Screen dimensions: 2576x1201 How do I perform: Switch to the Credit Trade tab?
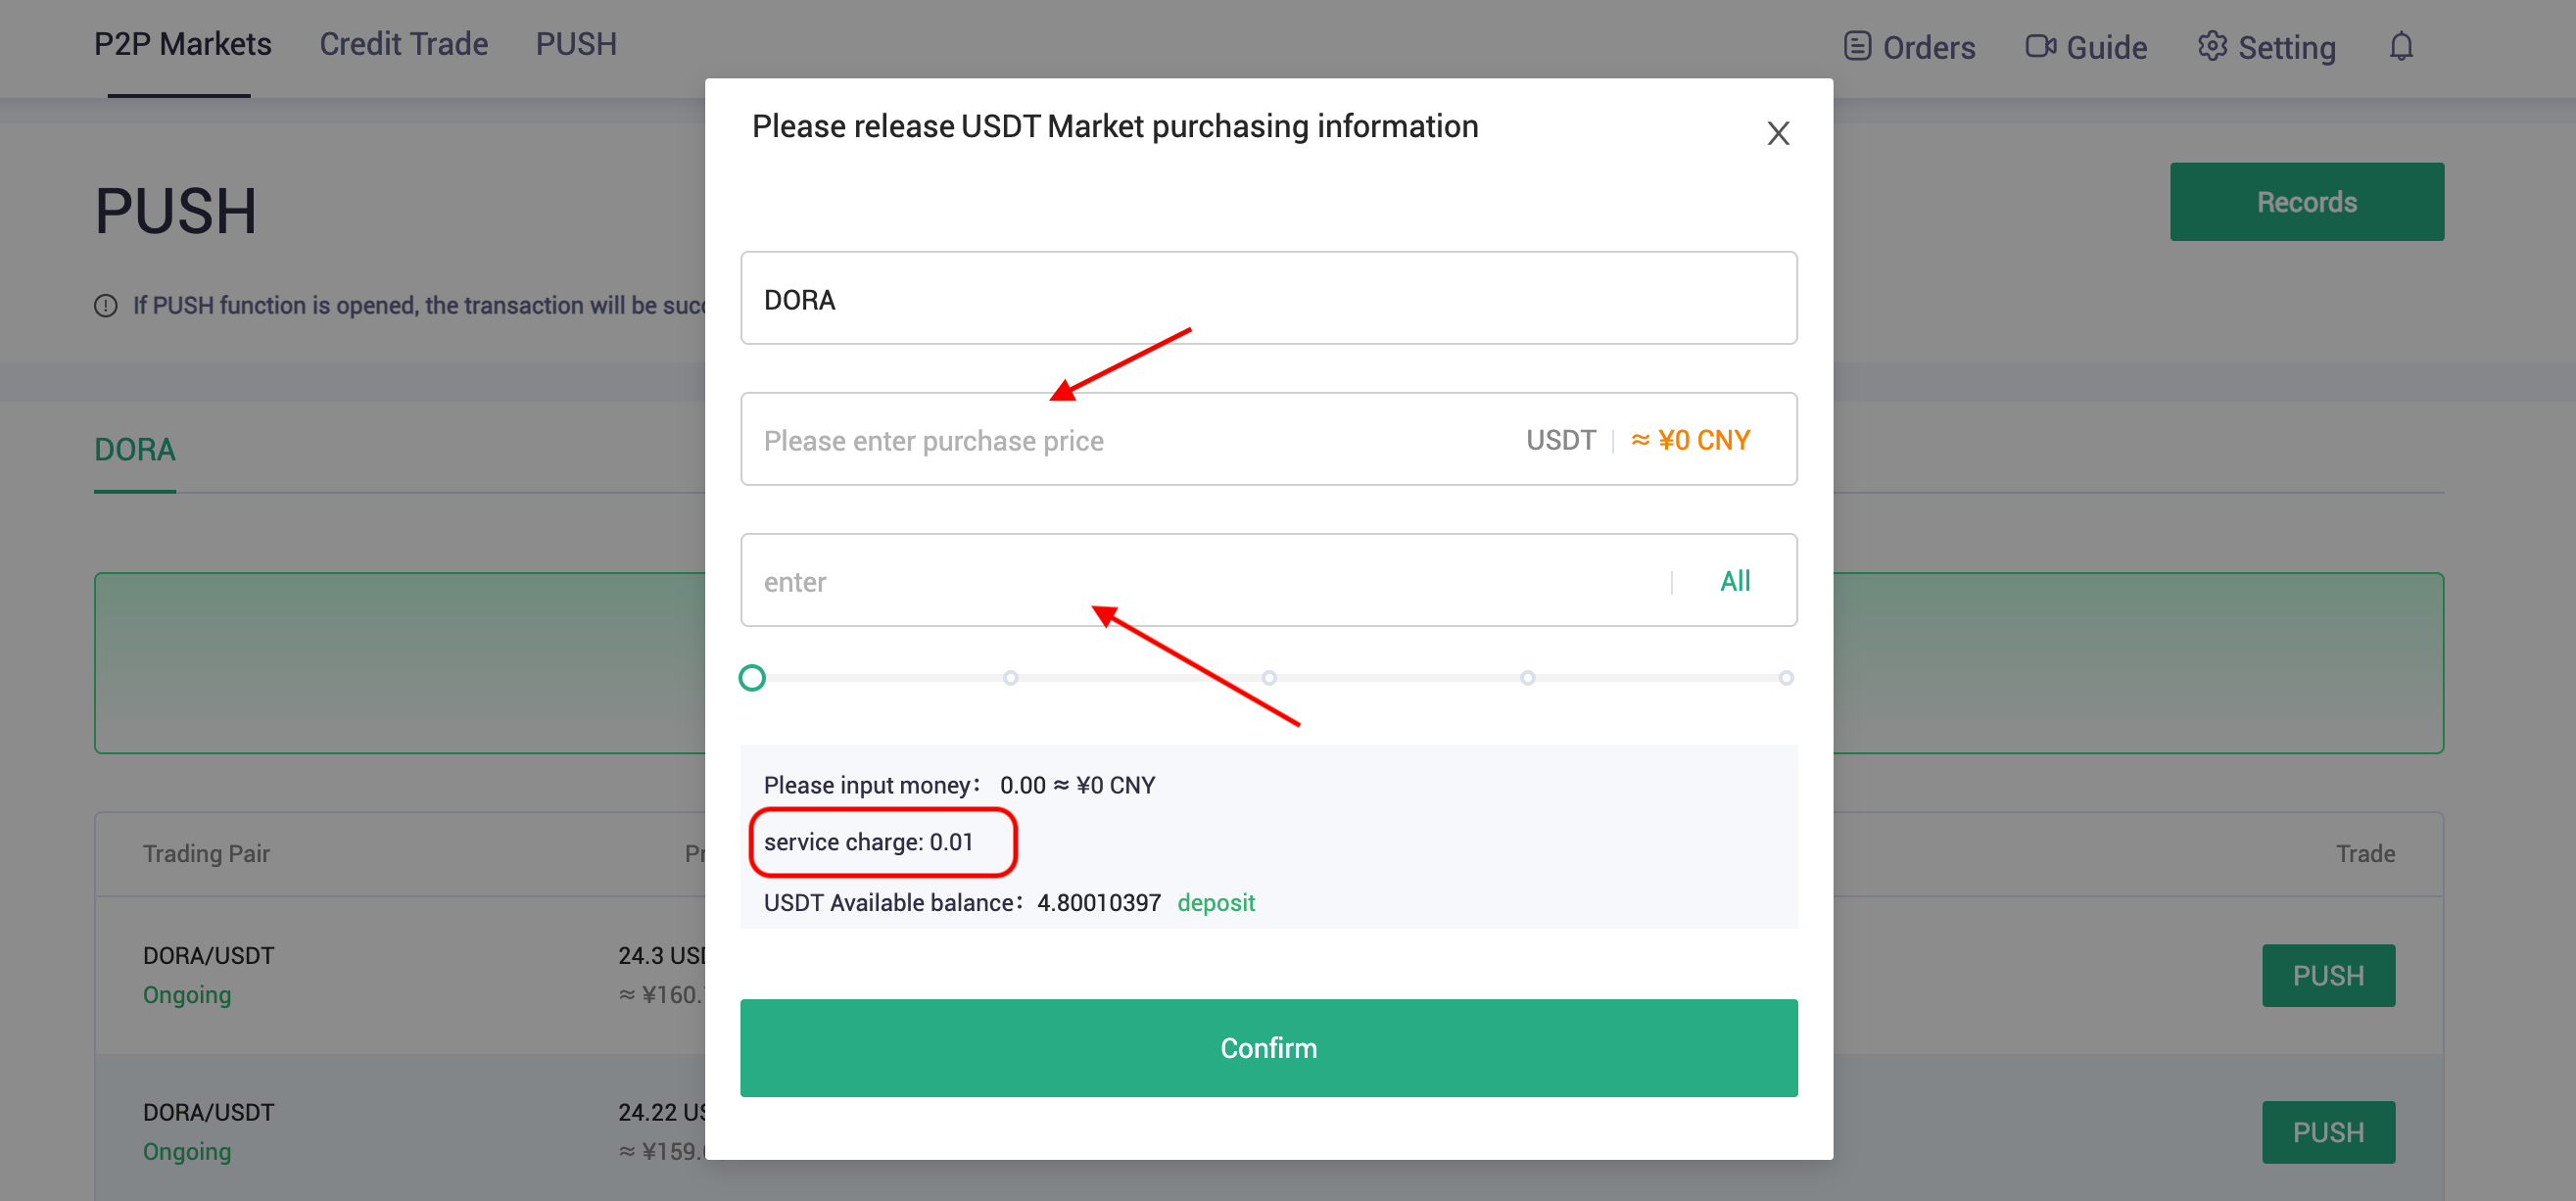tap(403, 44)
